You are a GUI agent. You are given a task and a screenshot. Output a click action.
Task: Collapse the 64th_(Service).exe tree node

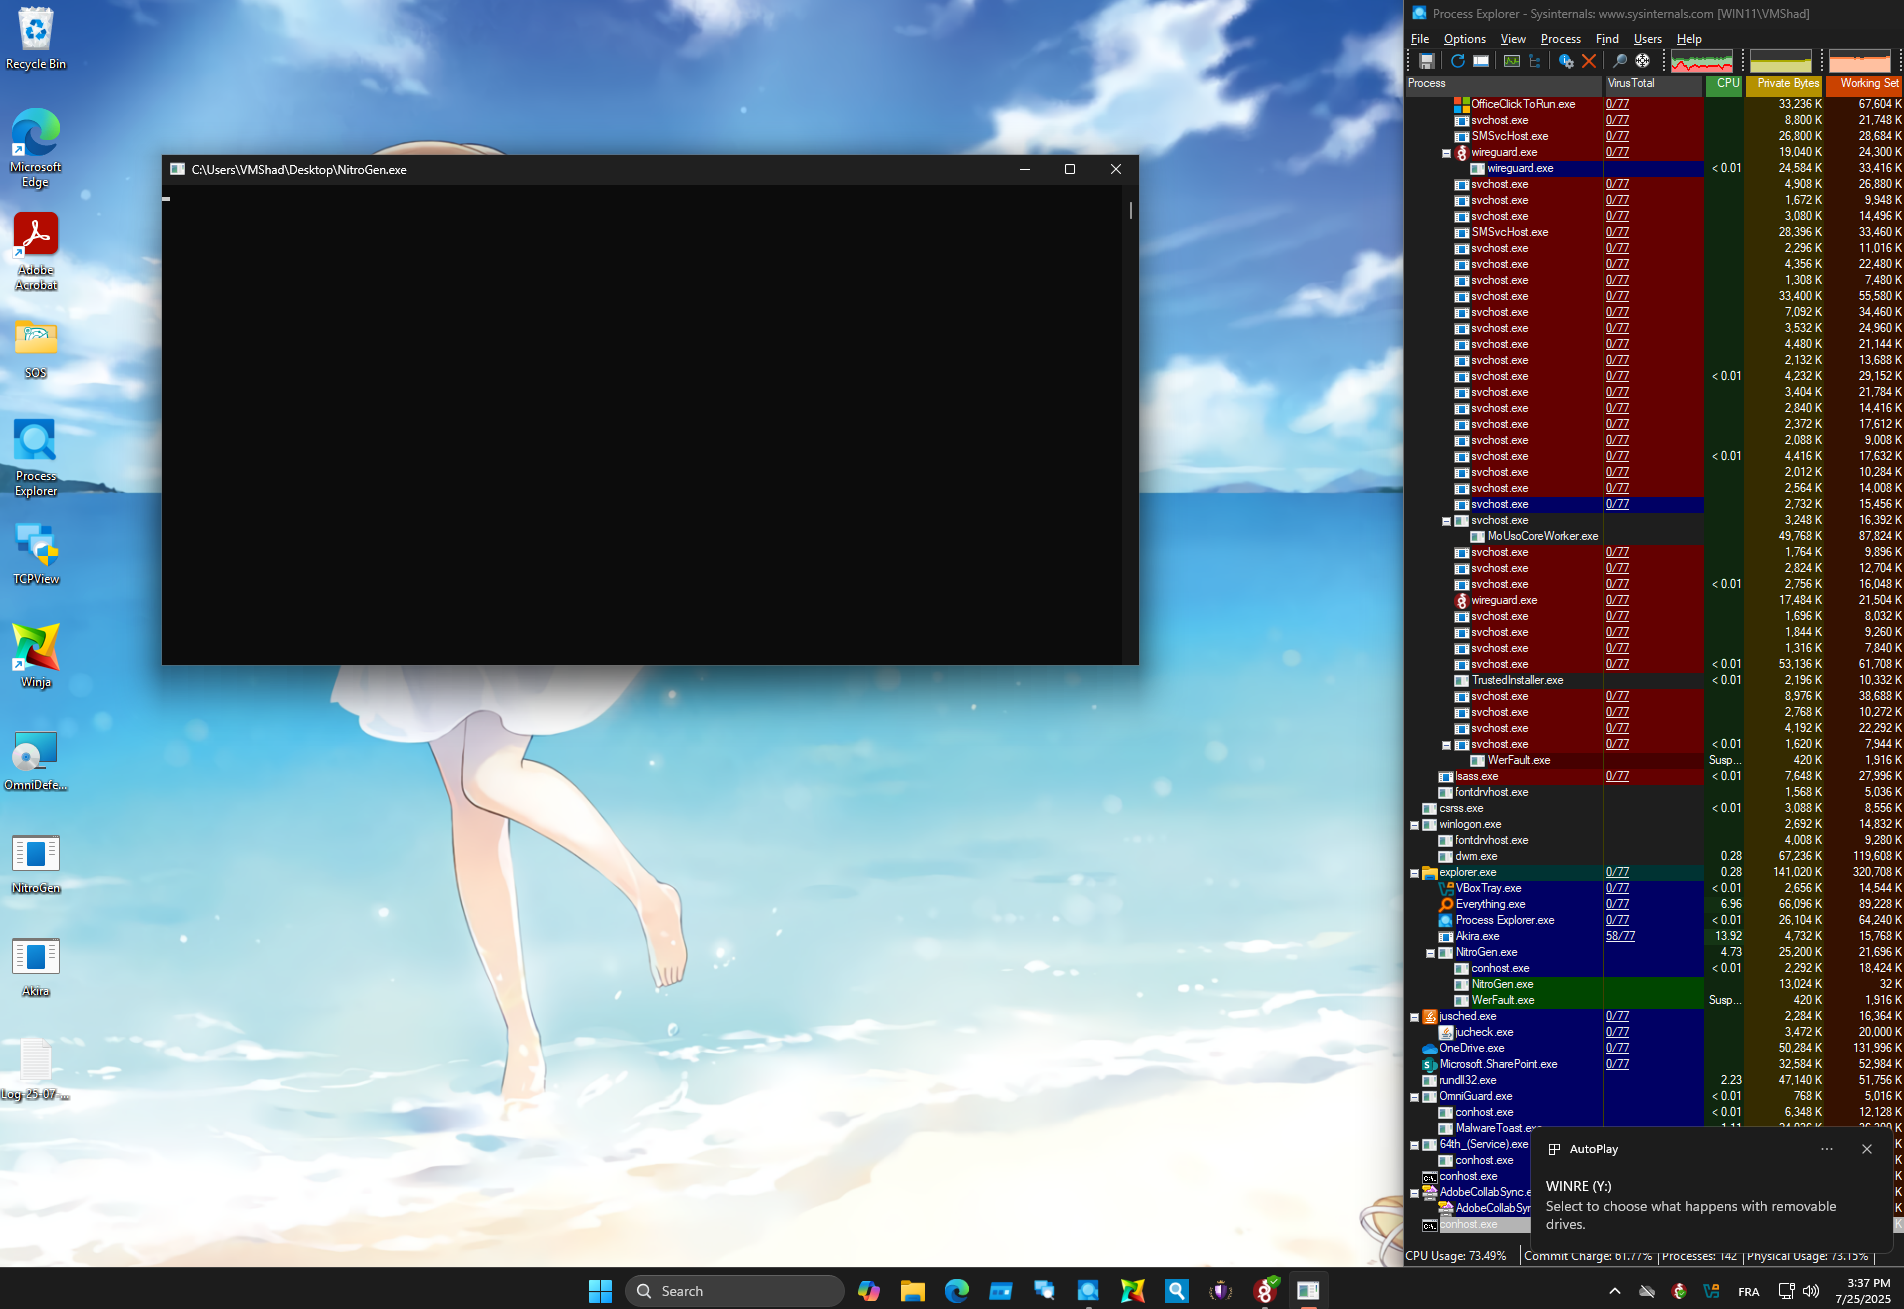pyautogui.click(x=1414, y=1145)
